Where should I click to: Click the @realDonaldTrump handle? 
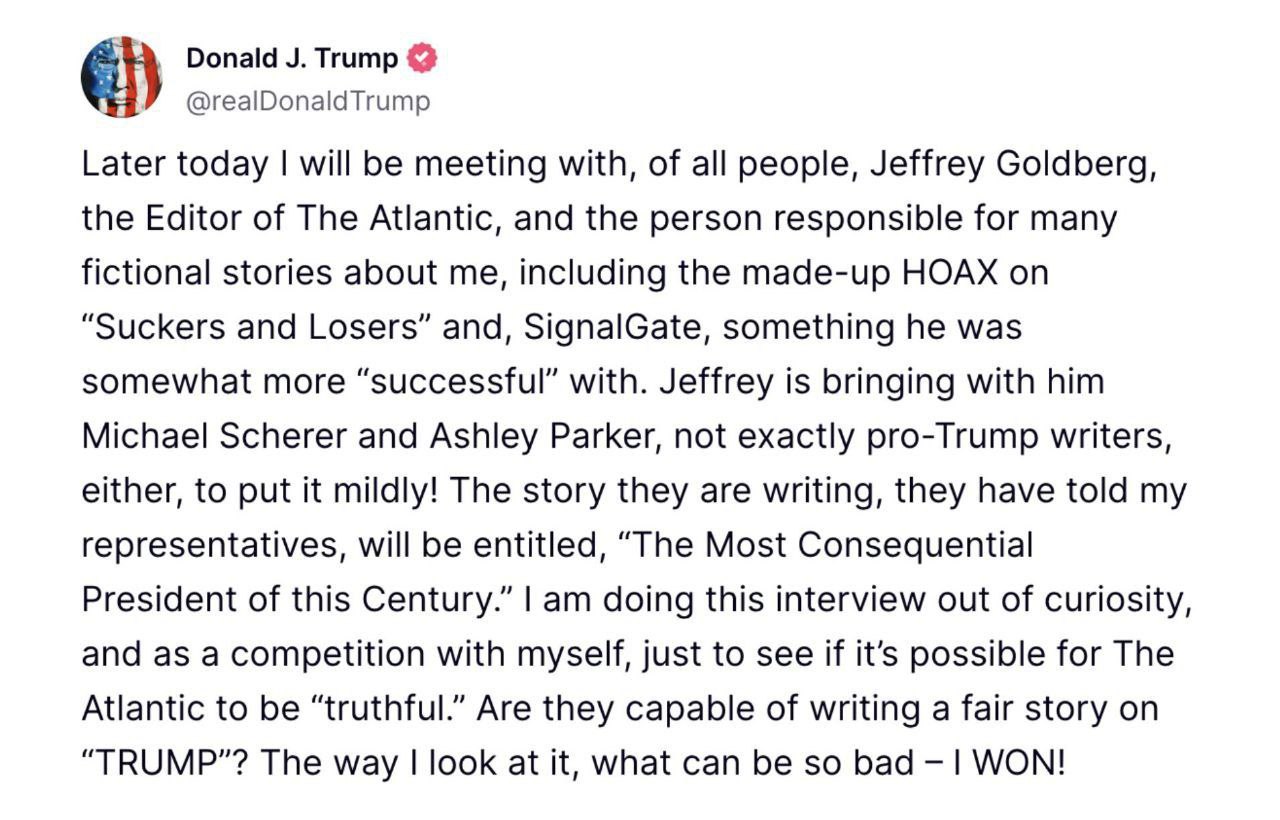pos(308,101)
